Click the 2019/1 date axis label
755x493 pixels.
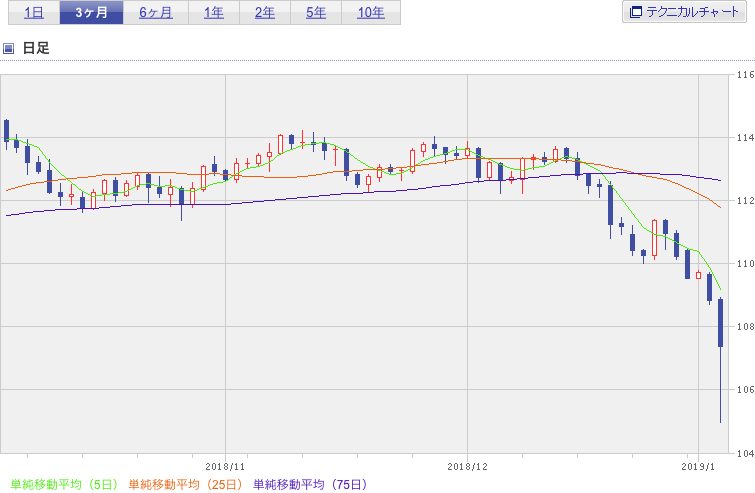(x=698, y=467)
